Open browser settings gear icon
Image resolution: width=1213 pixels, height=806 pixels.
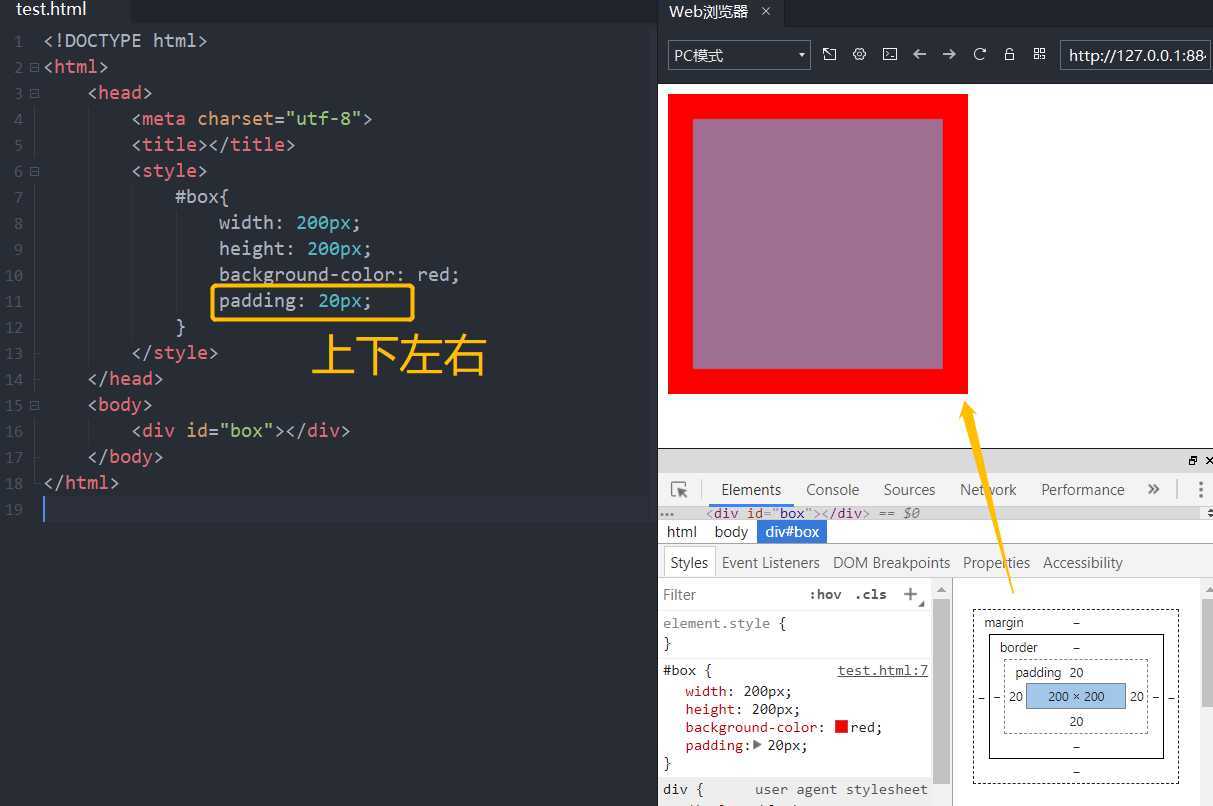pos(859,54)
